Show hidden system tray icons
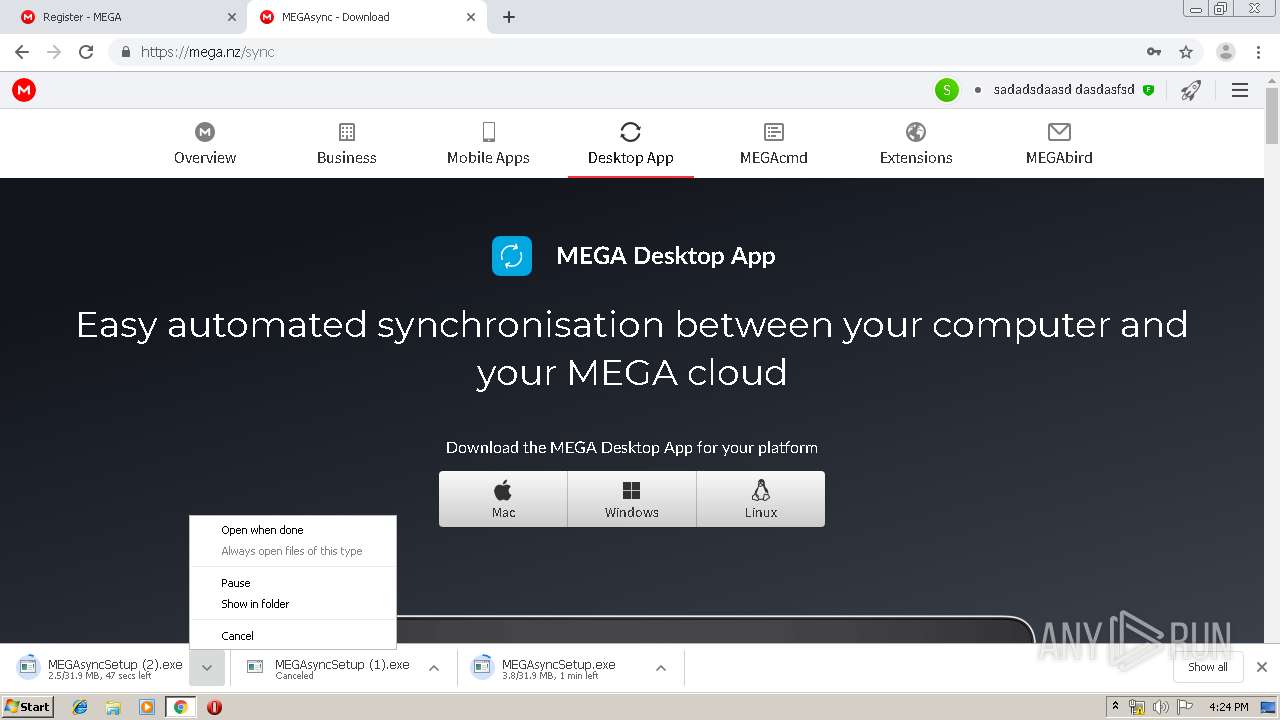Viewport: 1280px width, 720px height. coord(1115,707)
